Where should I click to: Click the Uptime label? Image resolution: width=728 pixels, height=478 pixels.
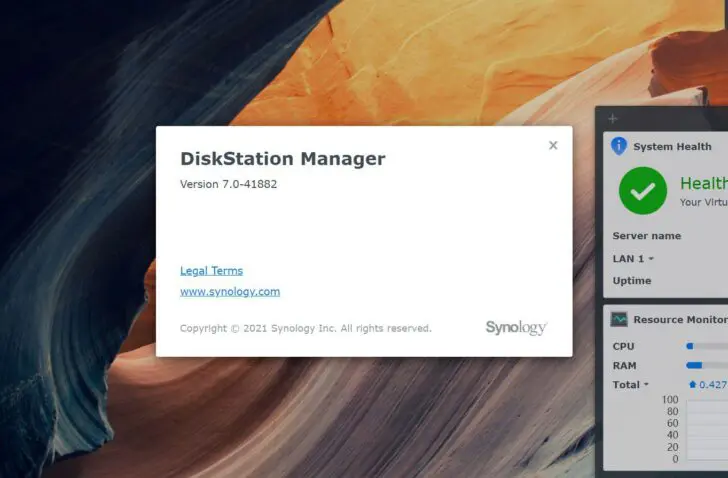click(x=632, y=281)
